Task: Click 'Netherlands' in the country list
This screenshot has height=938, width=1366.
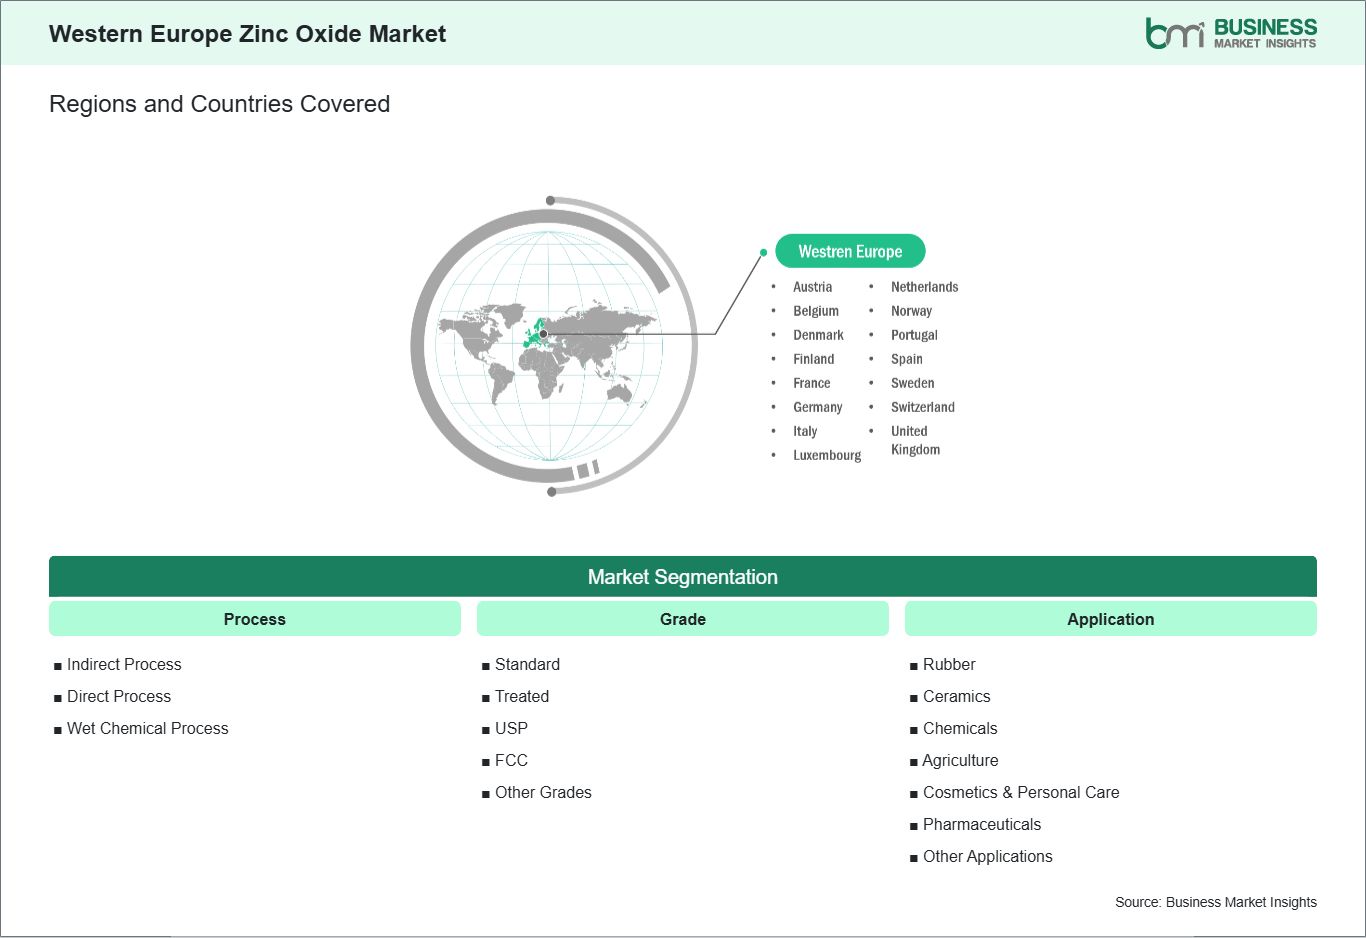Action: 924,287
